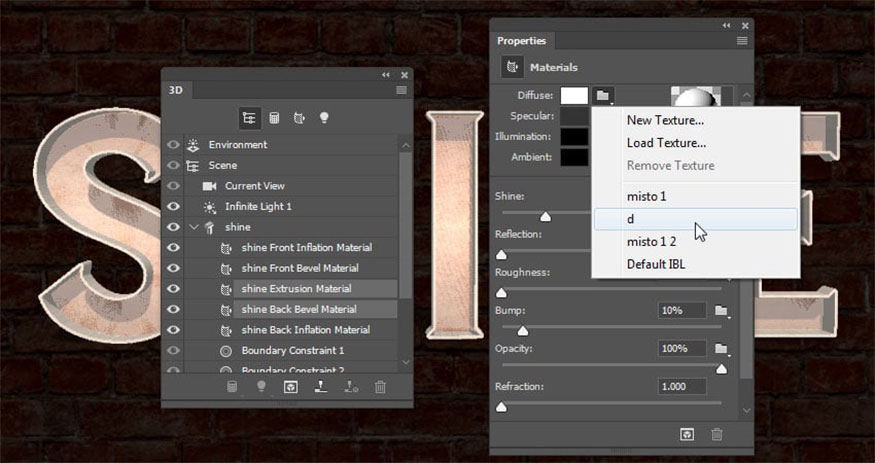
Task: Open the Bump texture folder menu
Action: tap(721, 311)
